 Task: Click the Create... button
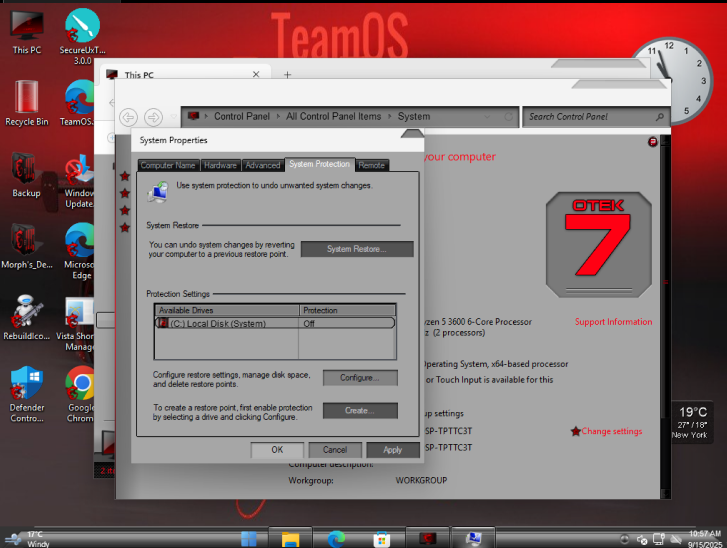tap(360, 411)
